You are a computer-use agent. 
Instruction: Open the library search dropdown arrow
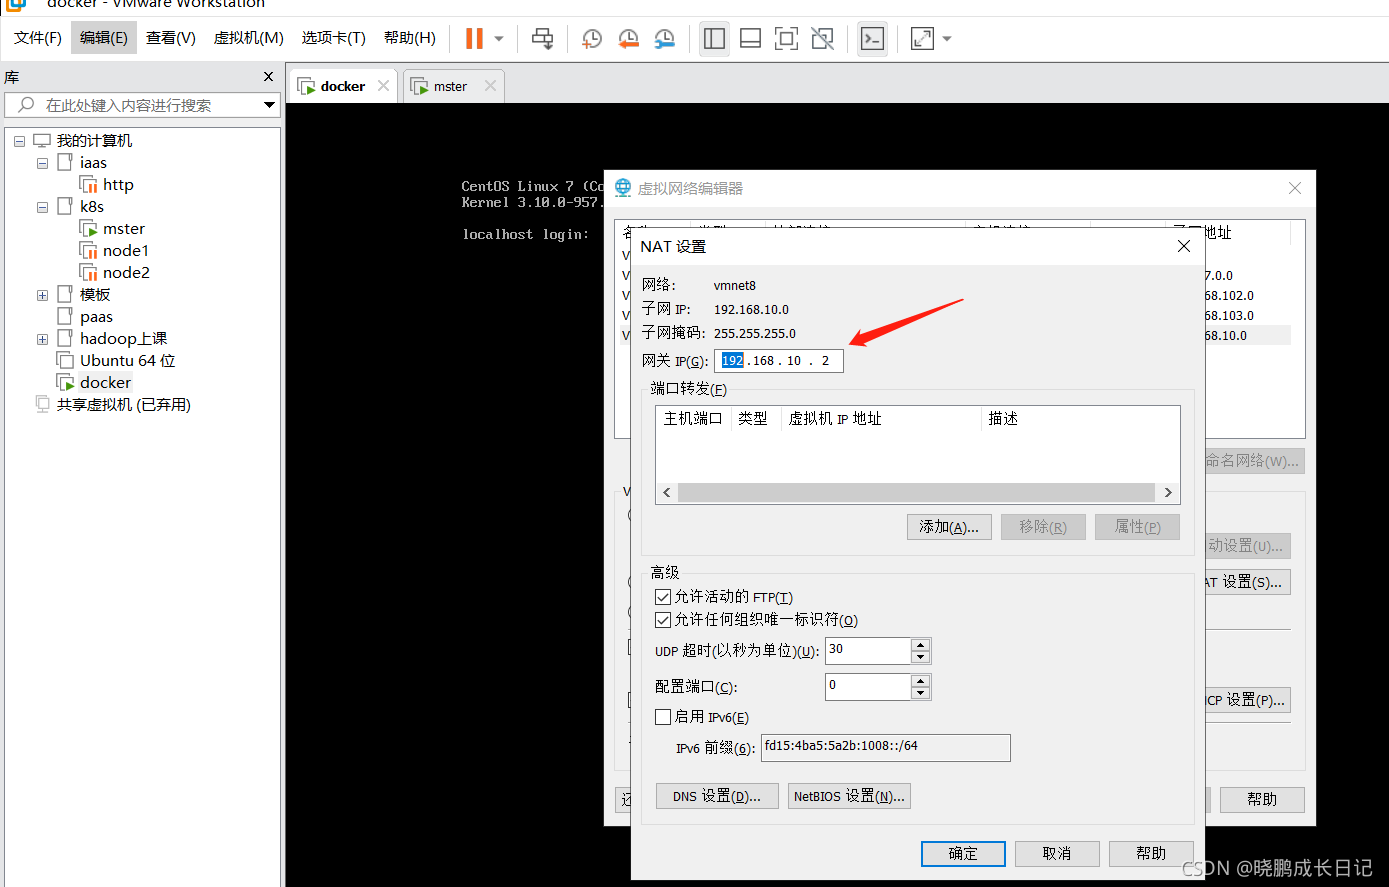[x=270, y=105]
